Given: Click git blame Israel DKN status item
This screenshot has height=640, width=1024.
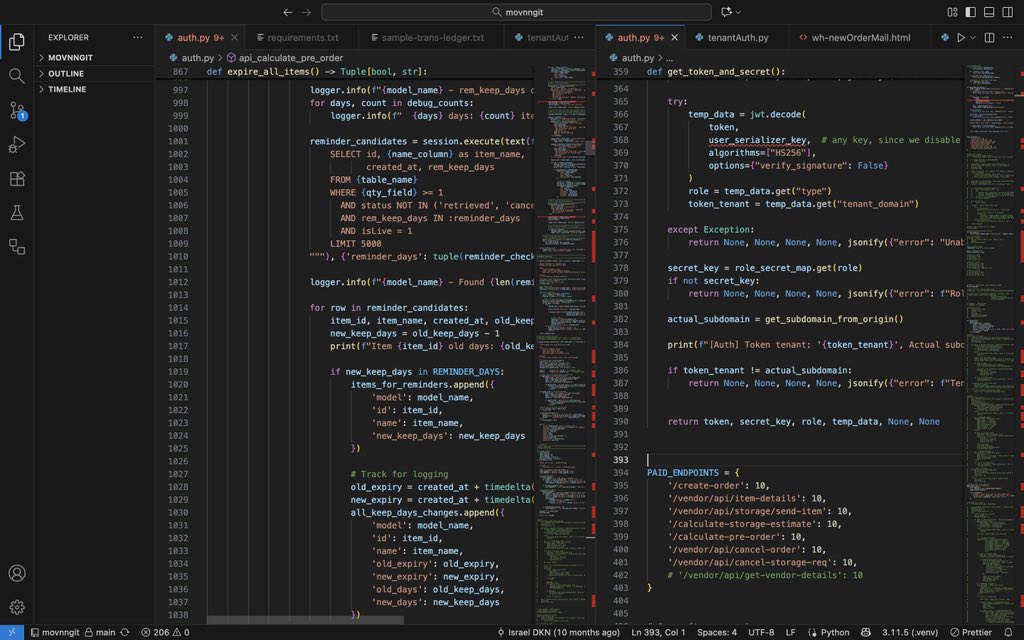Looking at the screenshot, I should coord(558,632).
